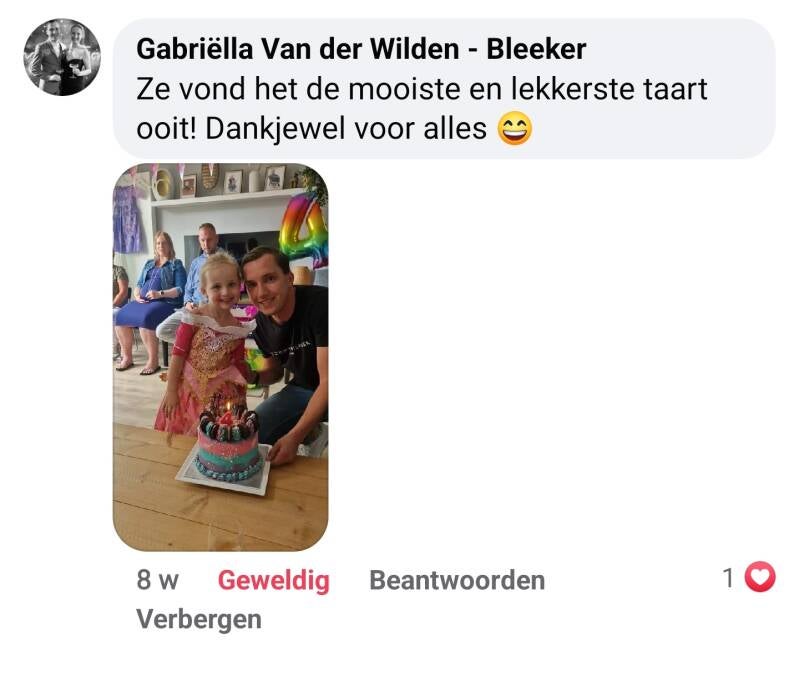Click the word Dankjewel in the comment

click(x=276, y=128)
